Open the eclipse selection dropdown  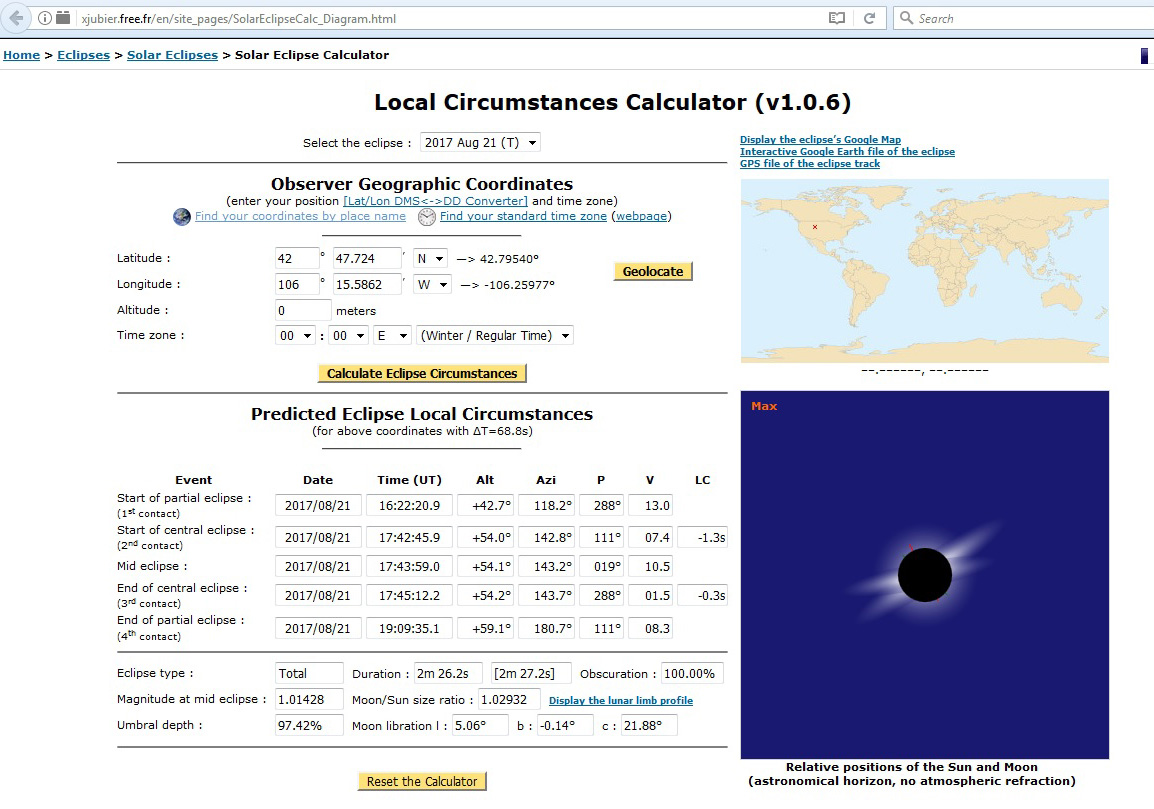coord(480,142)
